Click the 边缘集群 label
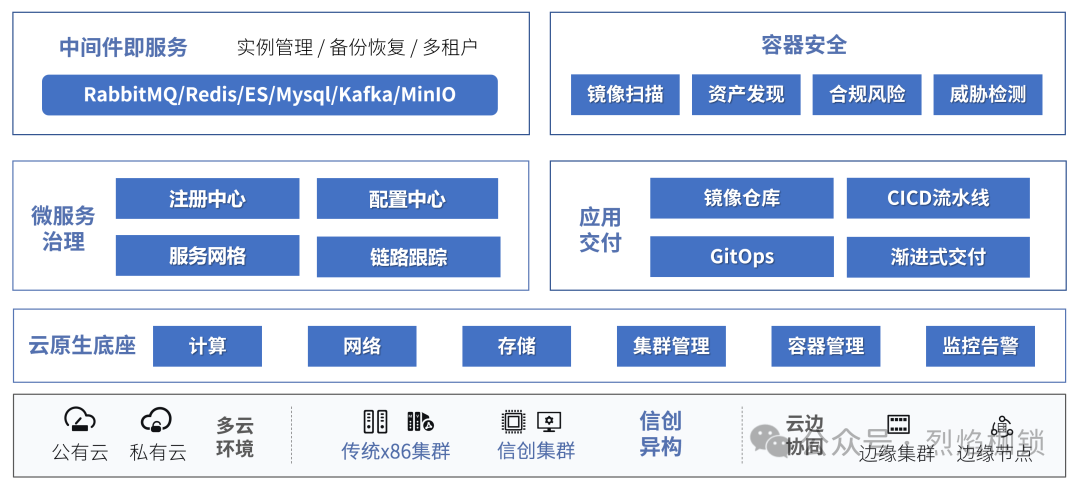 click(x=897, y=454)
